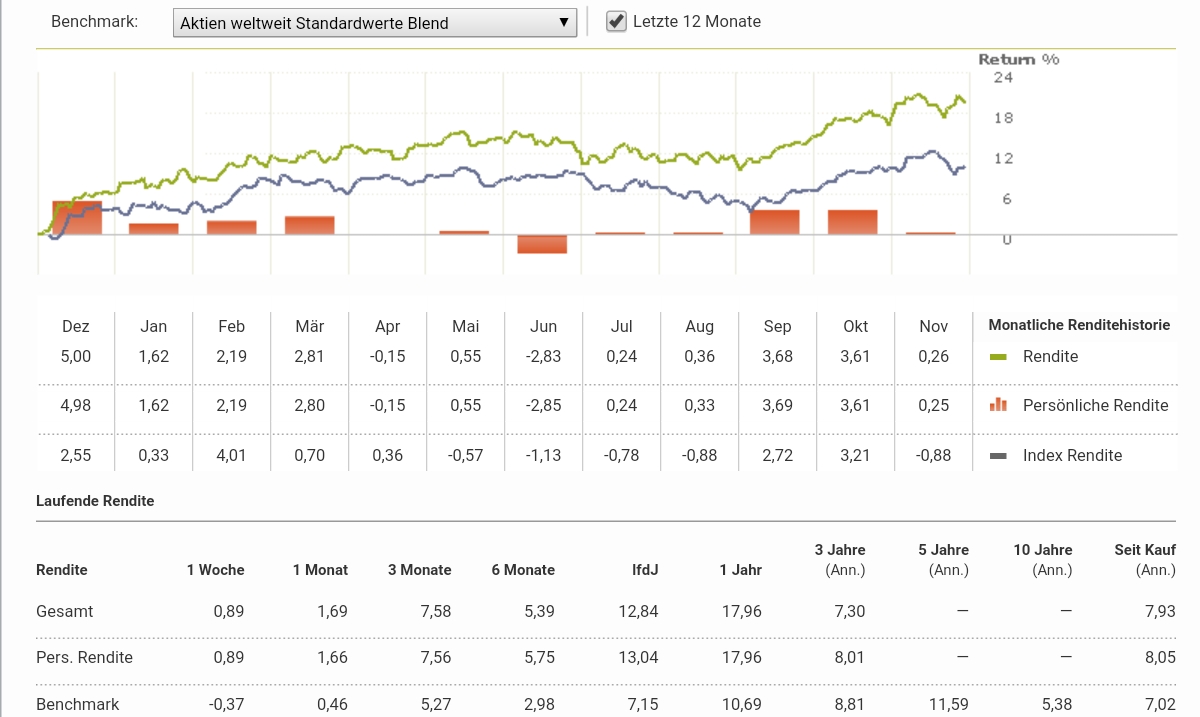This screenshot has width=1200, height=717.
Task: Click the Monatliche Renditehistorie heading
Action: coord(1079,325)
